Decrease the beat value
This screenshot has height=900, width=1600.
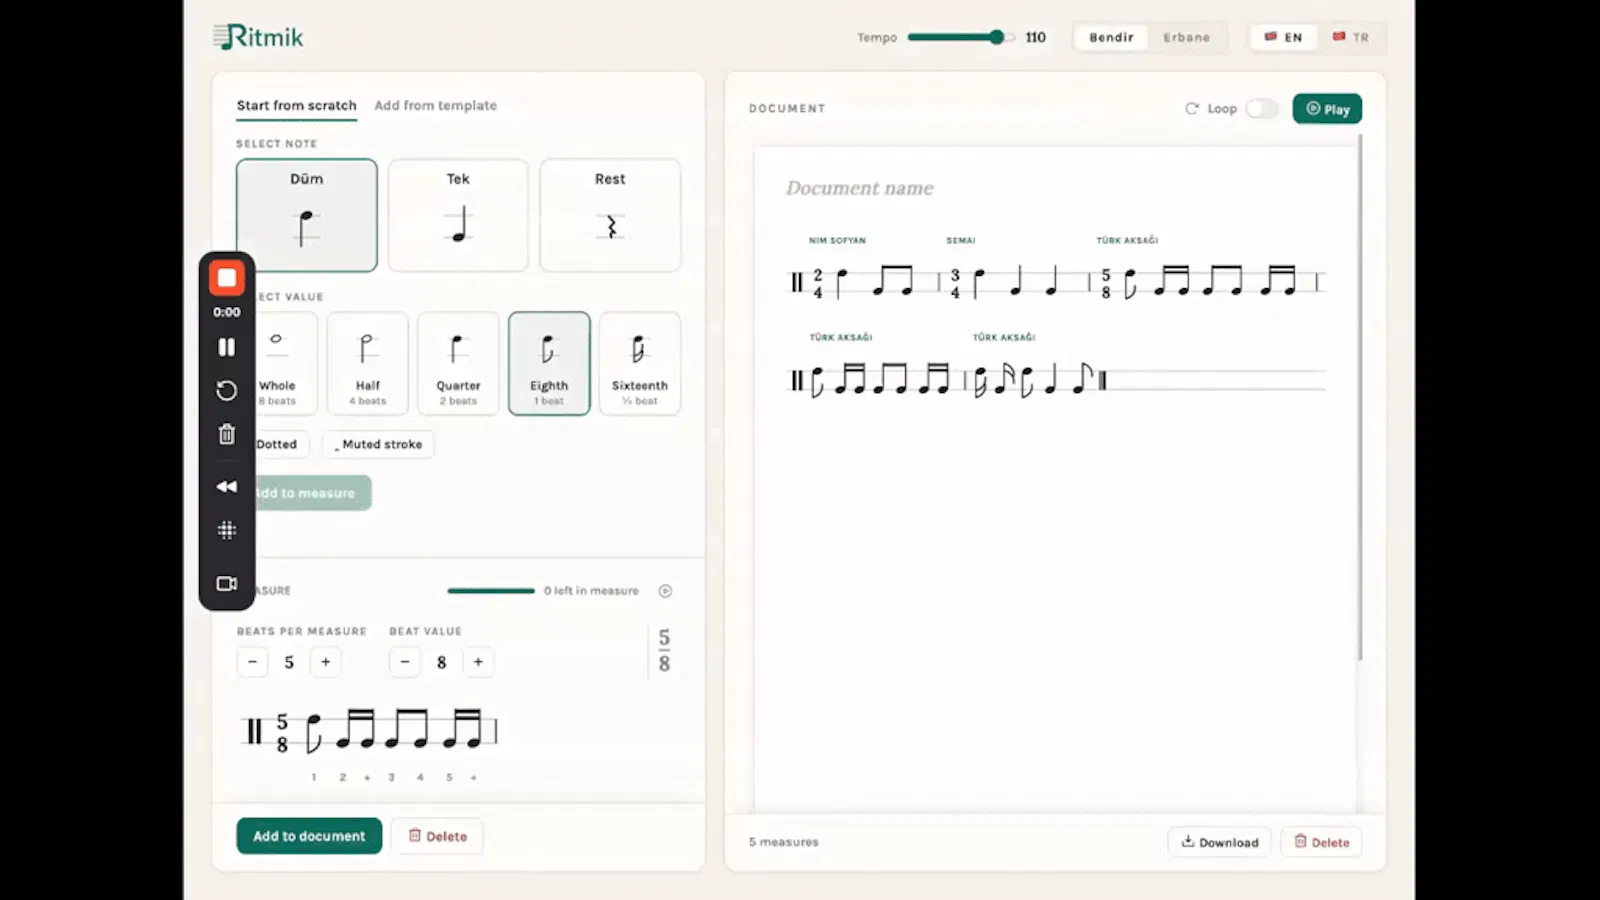click(x=404, y=662)
